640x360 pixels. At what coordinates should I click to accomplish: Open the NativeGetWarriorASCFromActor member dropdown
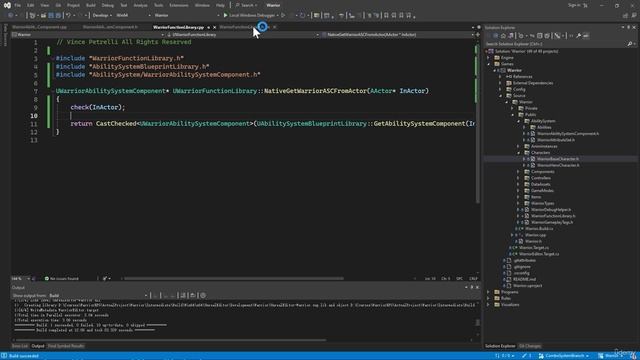pos(398,35)
